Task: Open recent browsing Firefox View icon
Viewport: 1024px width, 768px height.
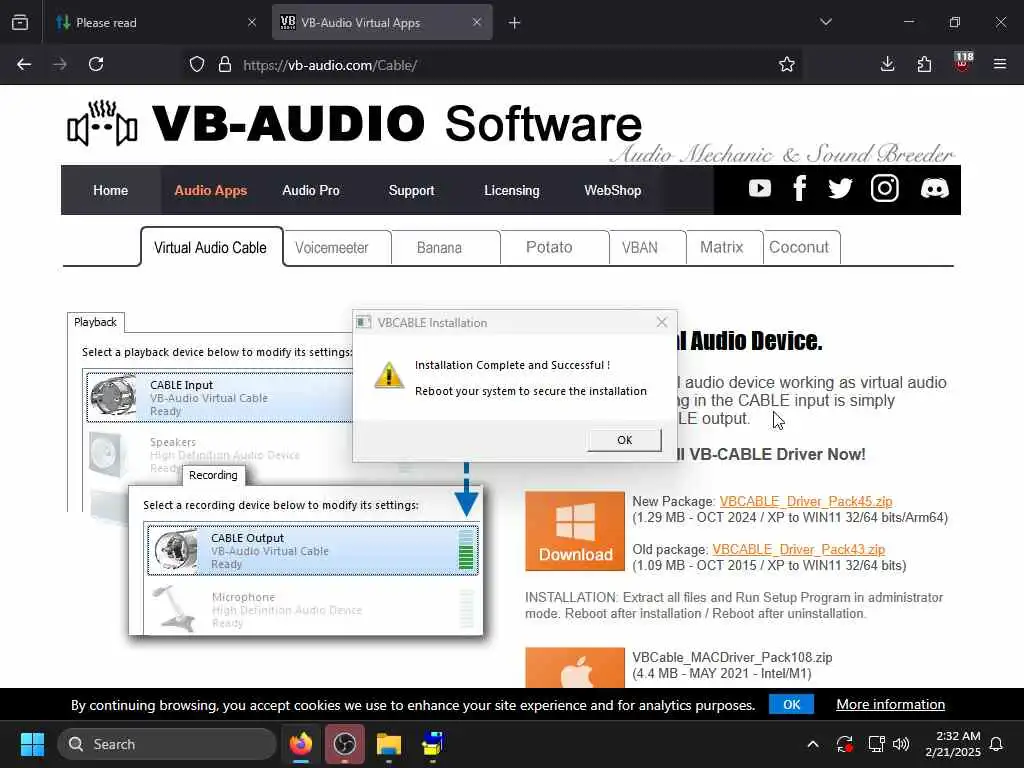Action: (x=20, y=22)
